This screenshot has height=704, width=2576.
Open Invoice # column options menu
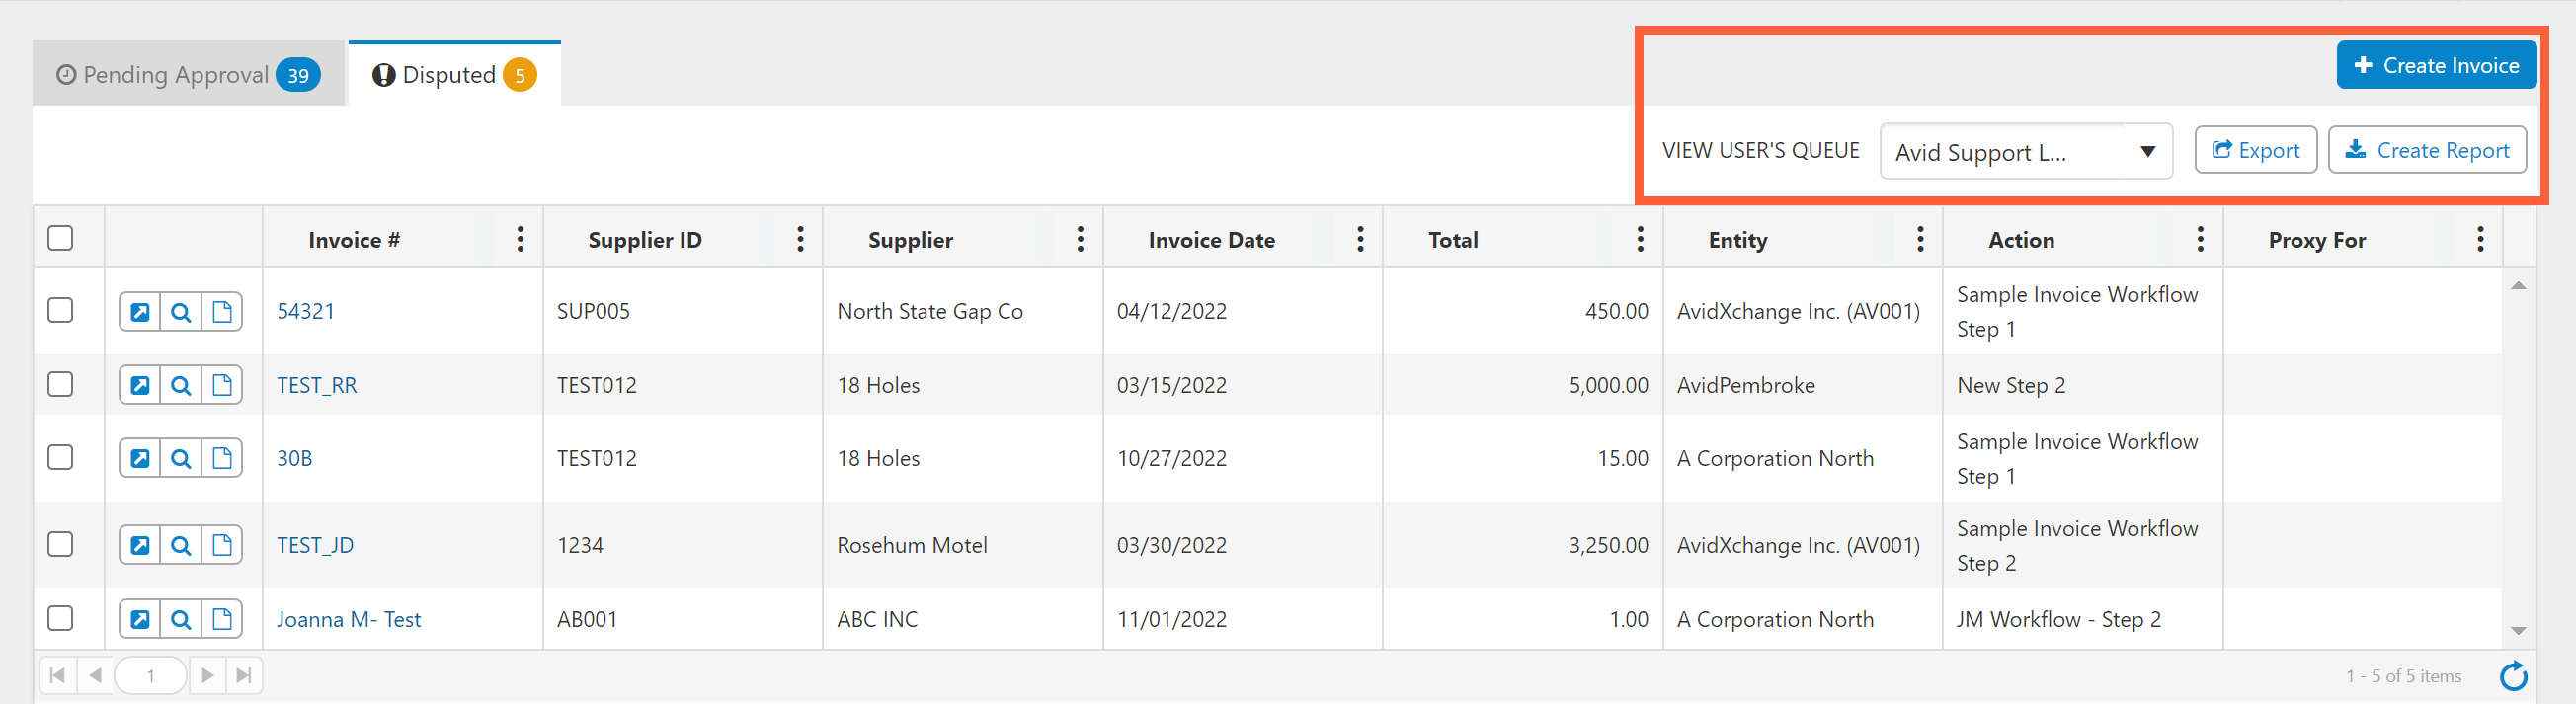pyautogui.click(x=520, y=239)
